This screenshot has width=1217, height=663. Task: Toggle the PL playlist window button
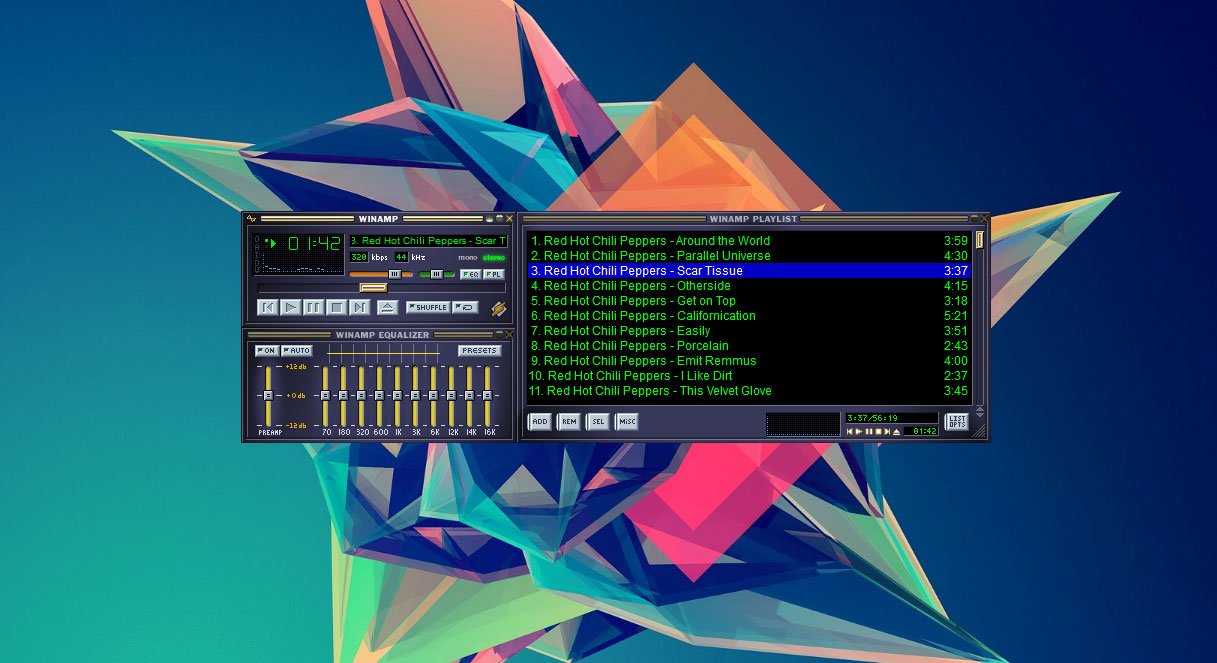pyautogui.click(x=495, y=274)
